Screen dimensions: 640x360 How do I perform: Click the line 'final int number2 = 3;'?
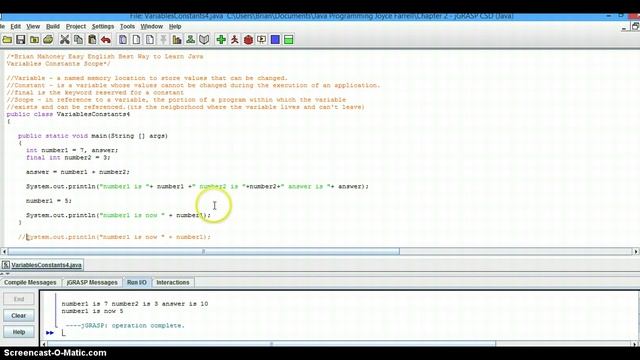pyautogui.click(x=68, y=158)
